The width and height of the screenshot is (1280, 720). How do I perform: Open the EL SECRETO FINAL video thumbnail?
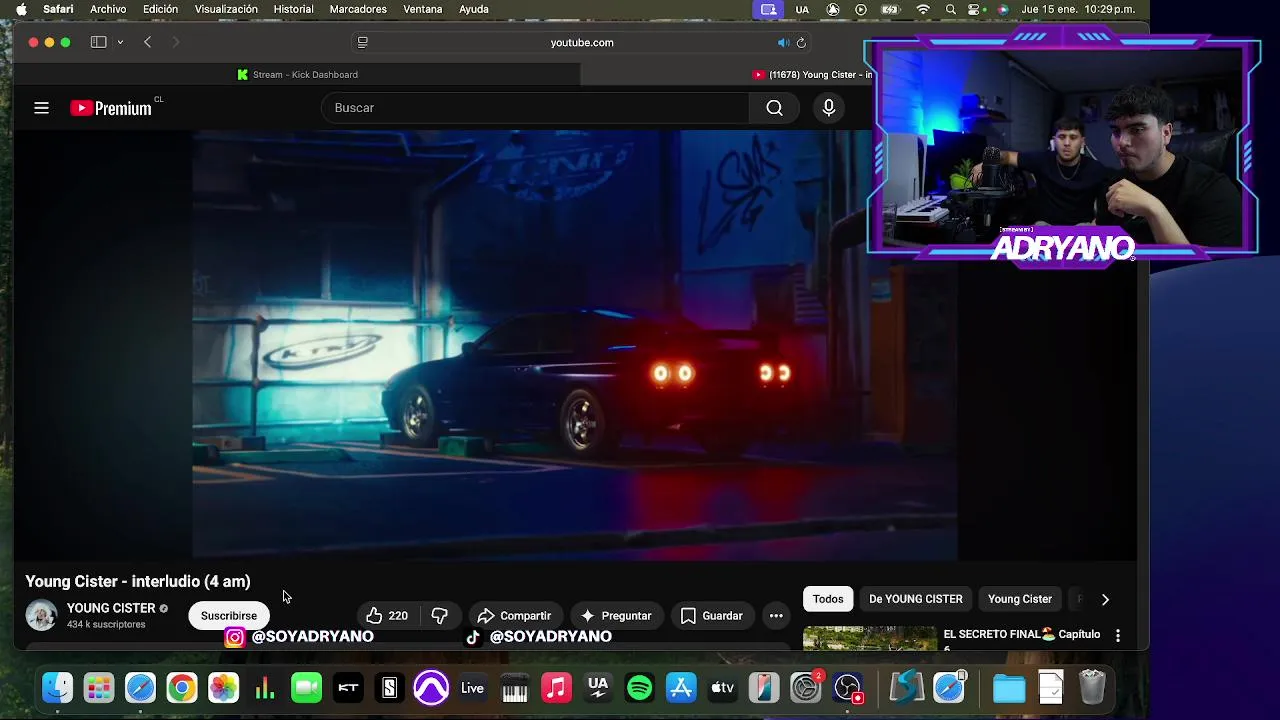870,638
